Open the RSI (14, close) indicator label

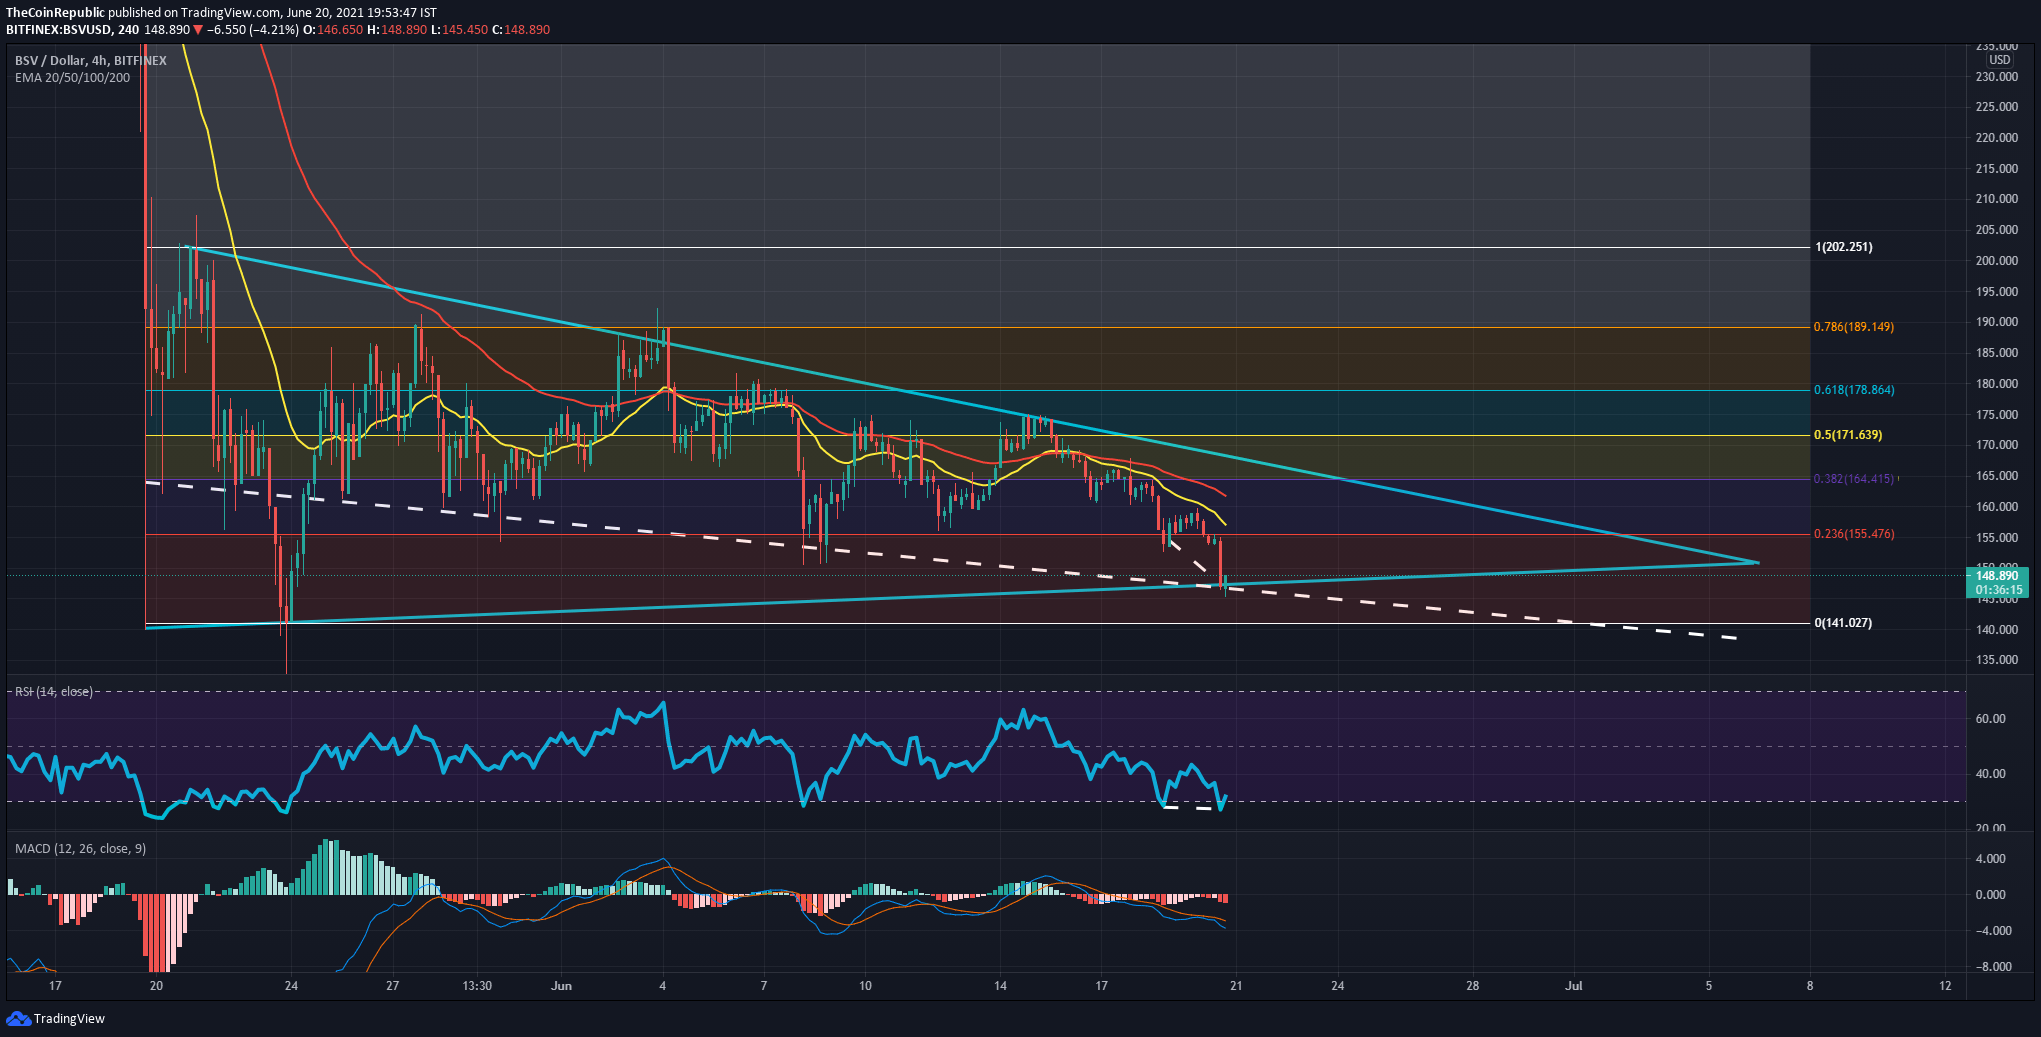point(54,692)
